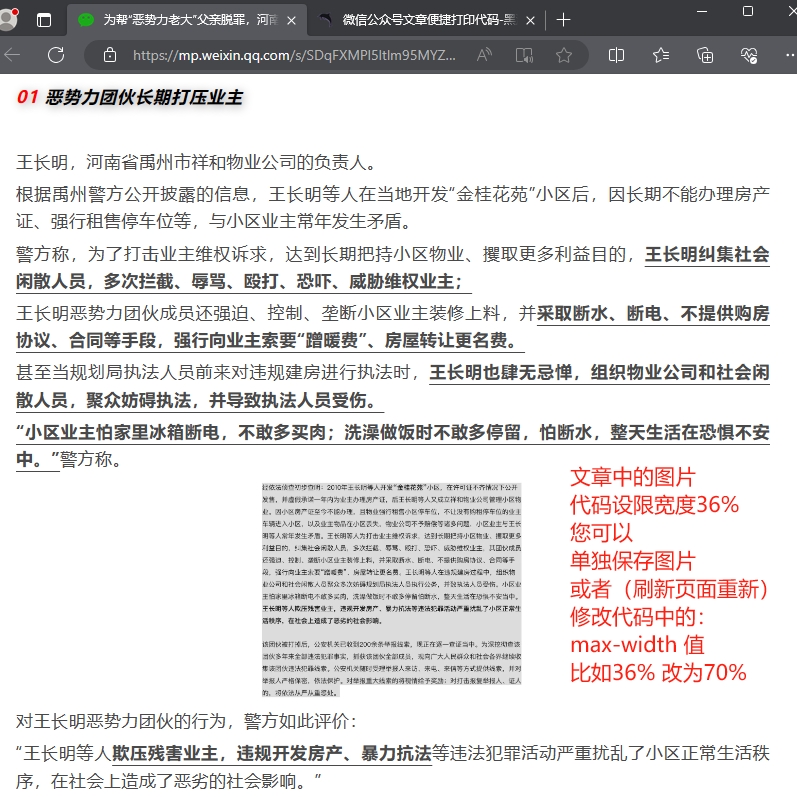
Task: Open Browser essentials heart icon
Action: pos(749,55)
